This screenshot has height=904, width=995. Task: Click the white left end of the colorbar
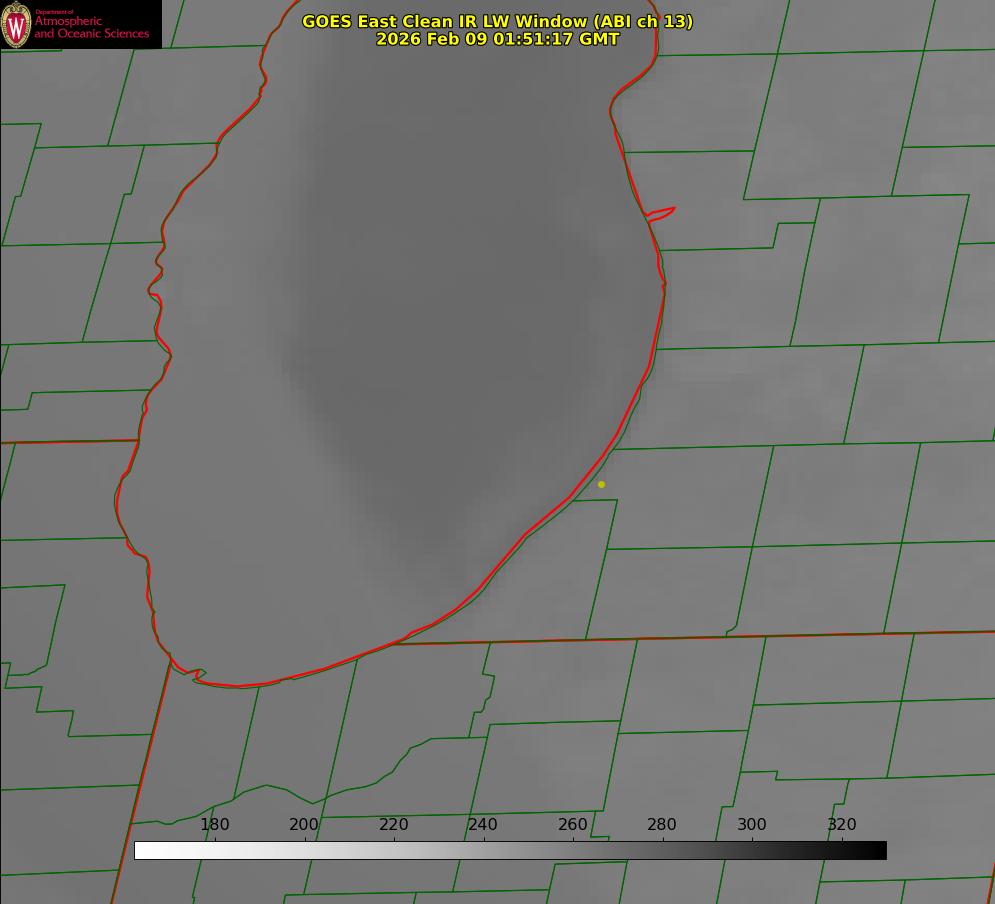tap(141, 850)
